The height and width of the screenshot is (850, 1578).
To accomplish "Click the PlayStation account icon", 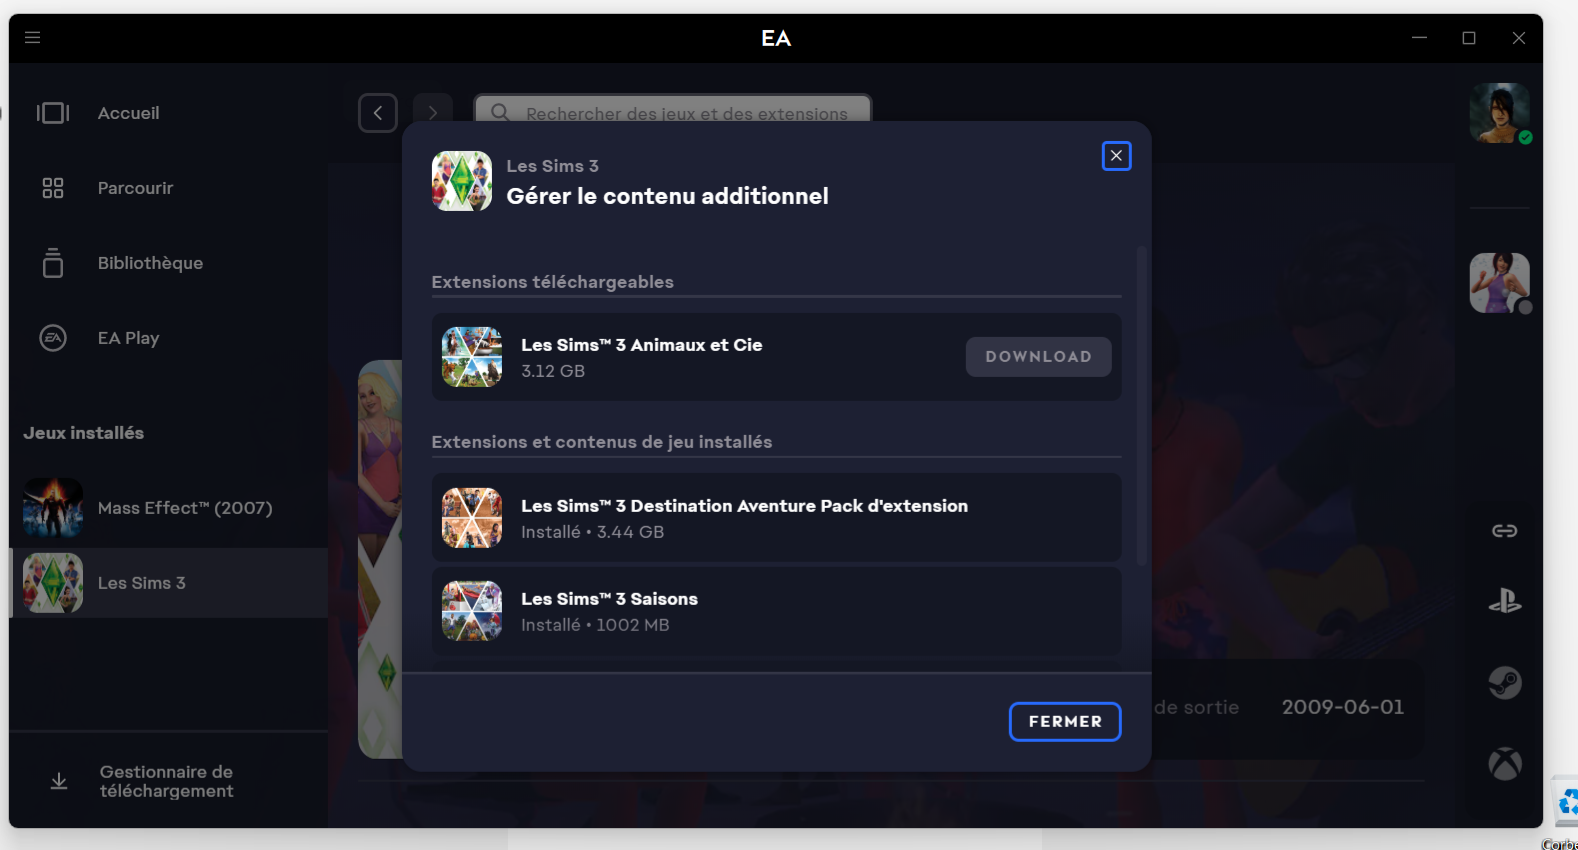I will pos(1504,601).
